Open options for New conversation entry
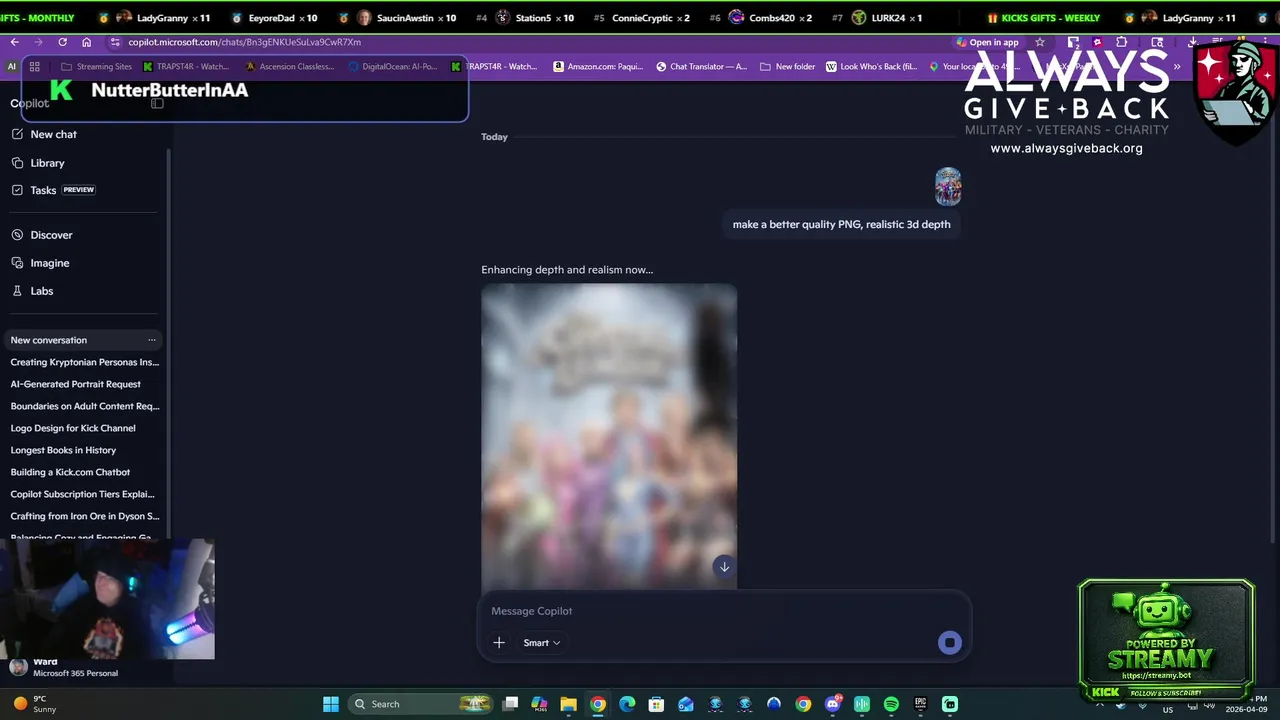Viewport: 1280px width, 720px height. (152, 340)
